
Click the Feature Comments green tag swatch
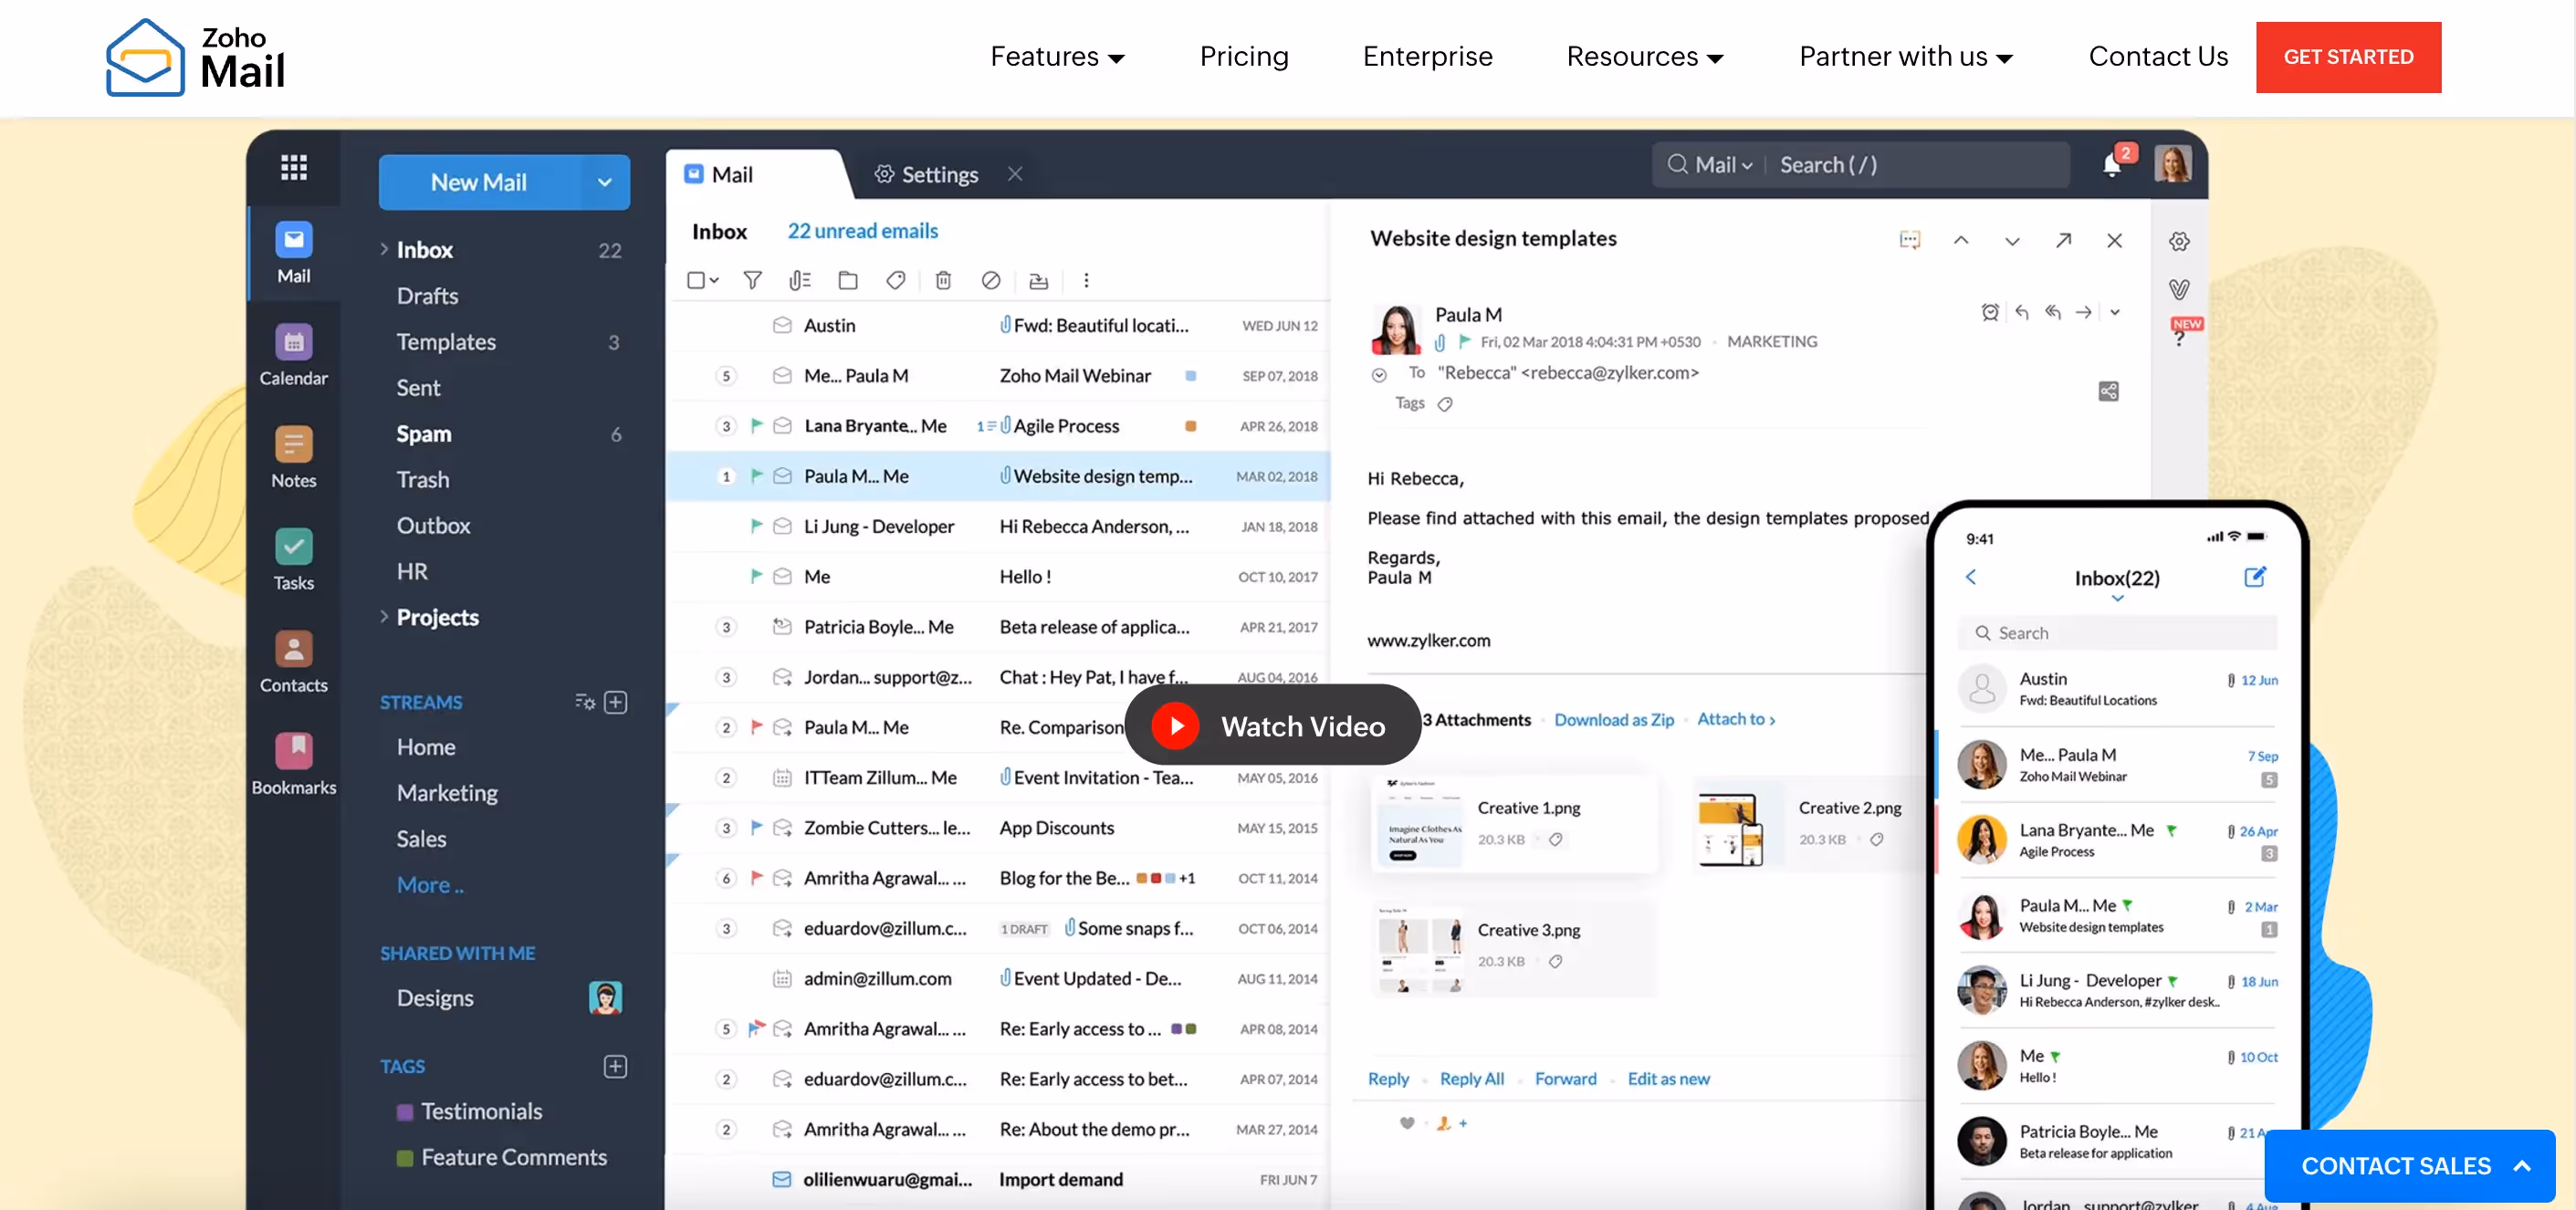(x=405, y=1158)
